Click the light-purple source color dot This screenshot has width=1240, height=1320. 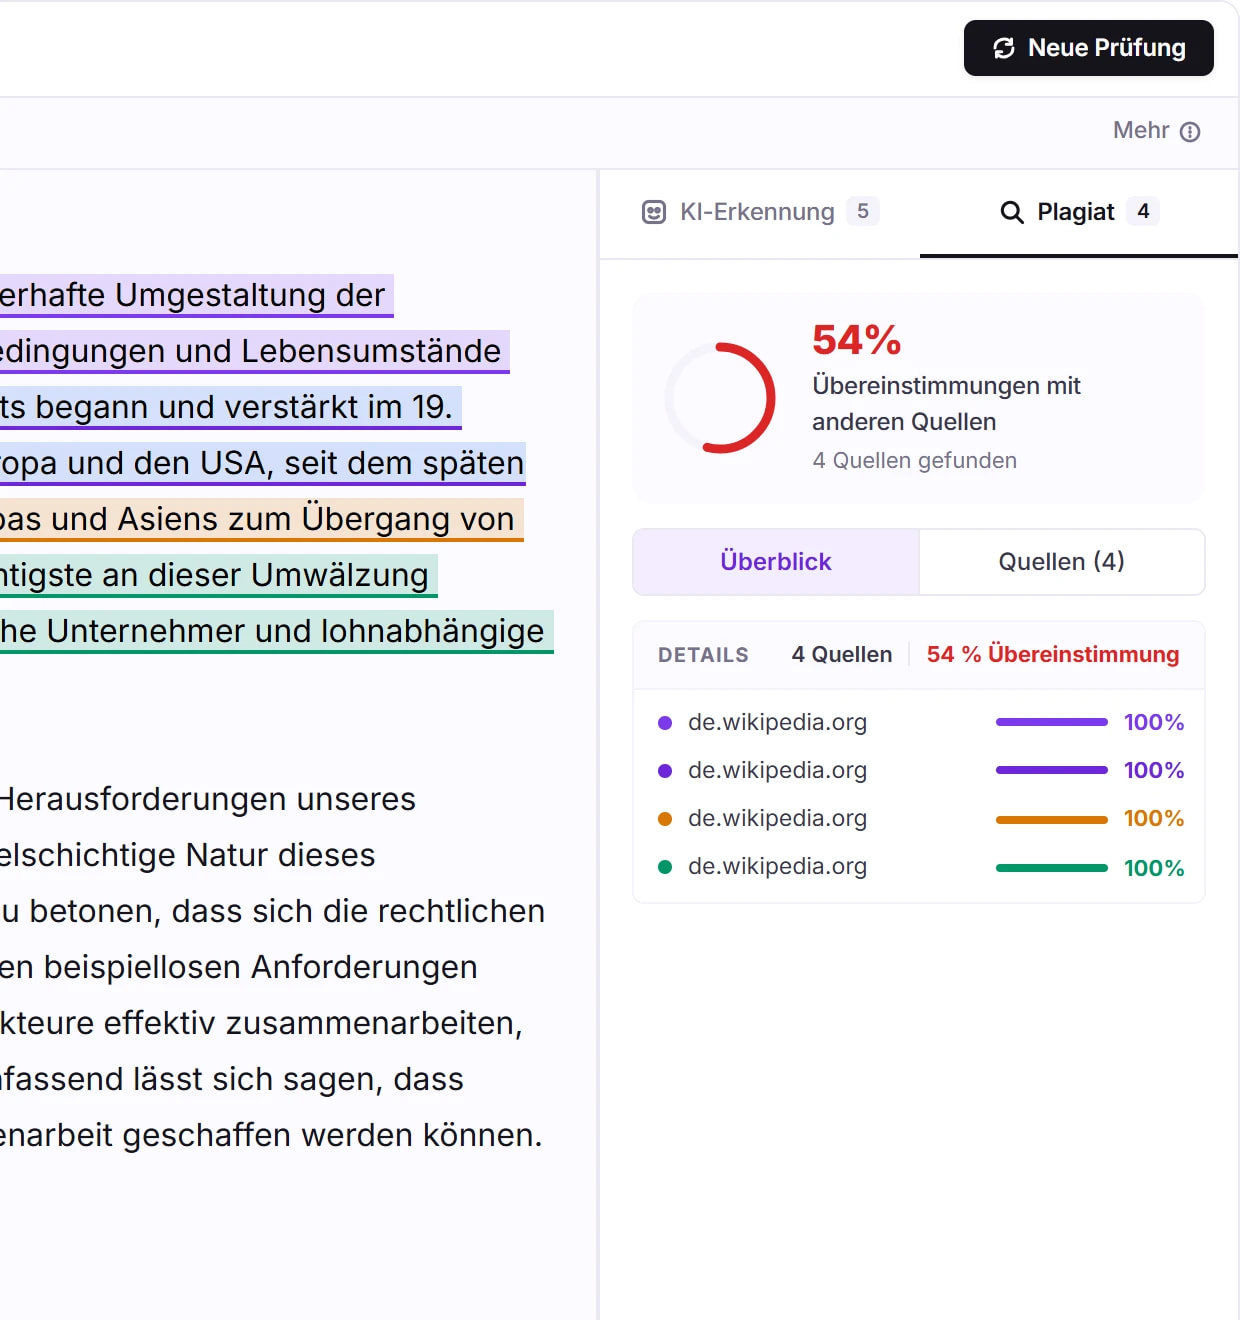[x=665, y=723]
